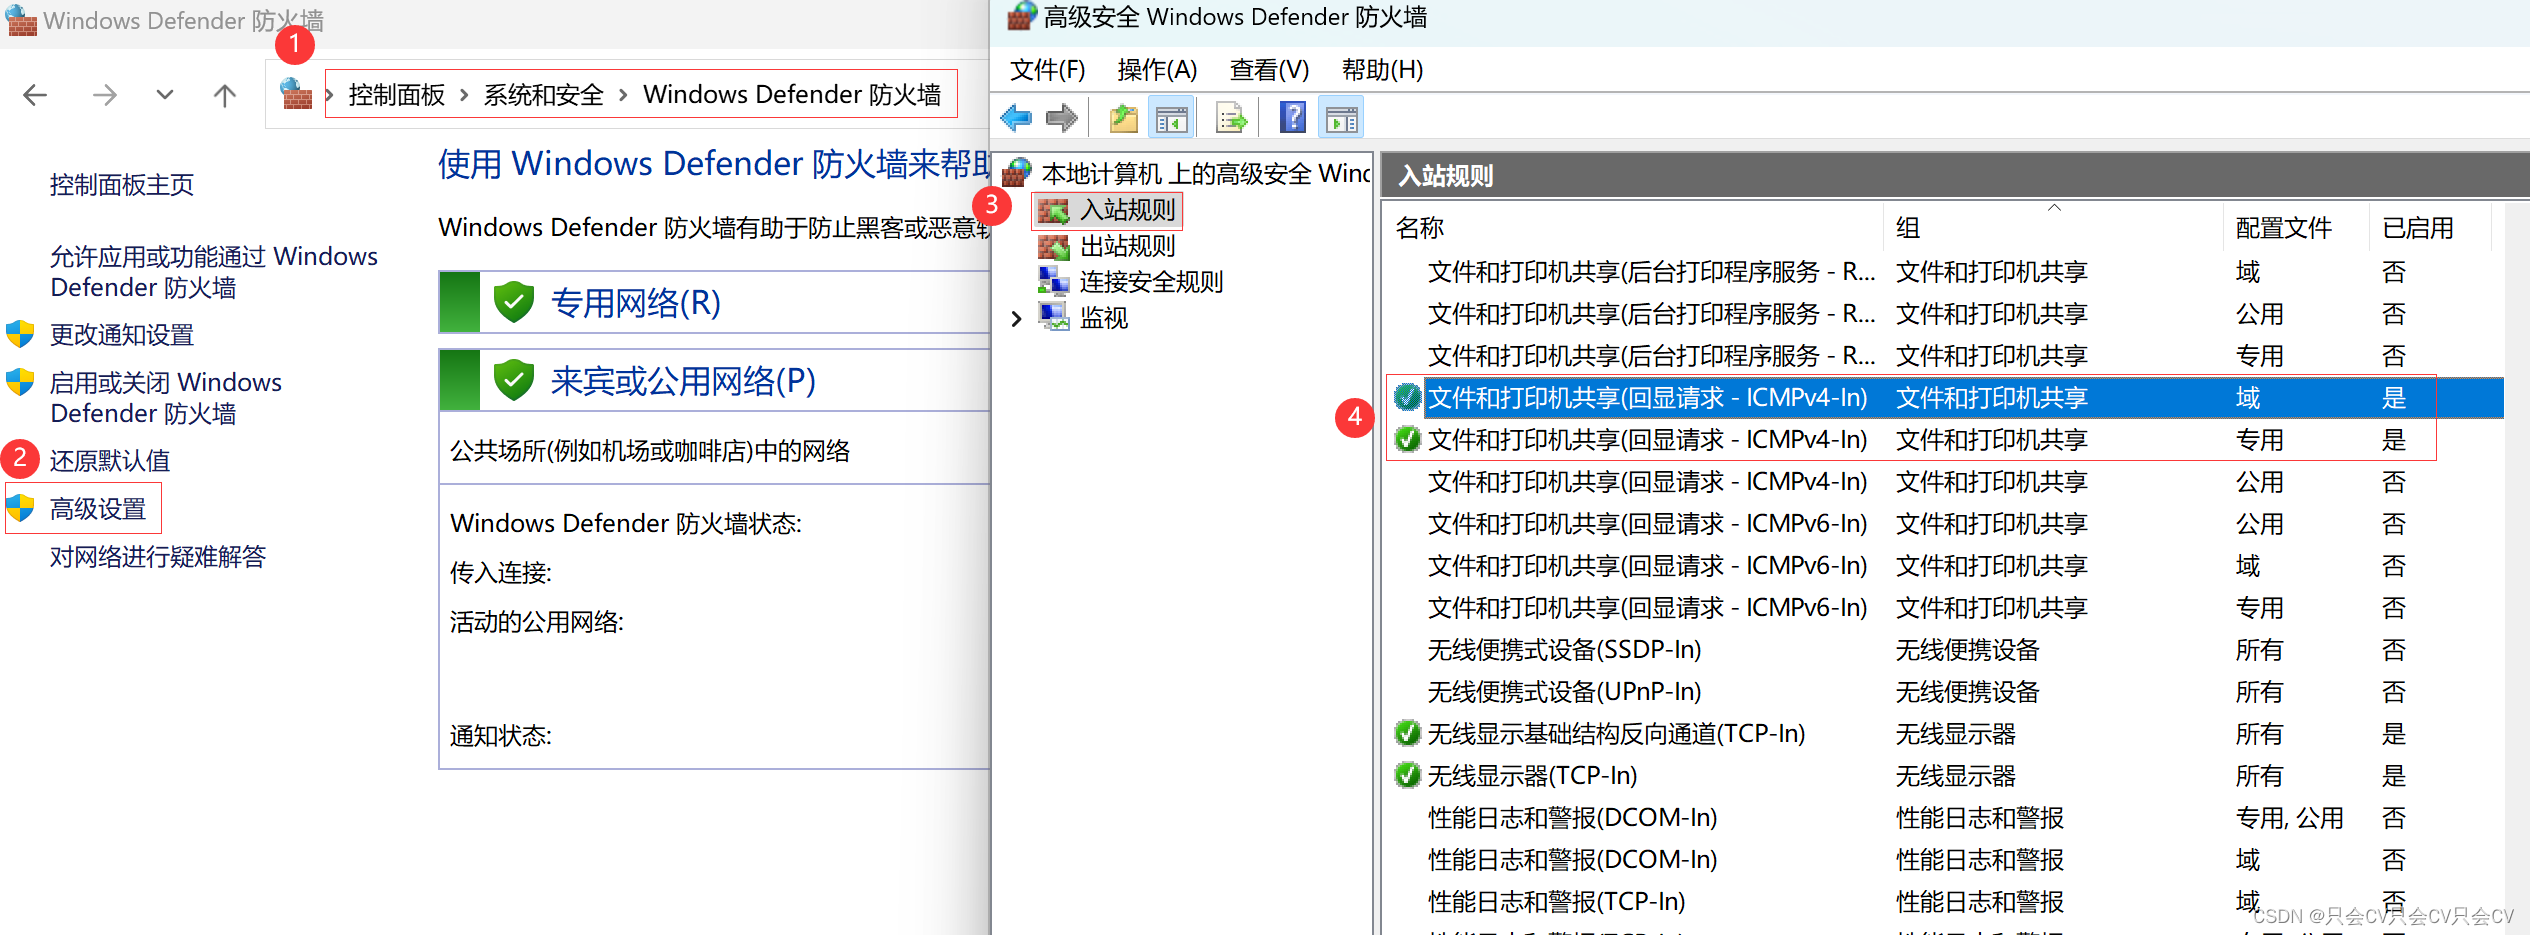Expand the breadcrumb chevron before 控制面板

(328, 95)
